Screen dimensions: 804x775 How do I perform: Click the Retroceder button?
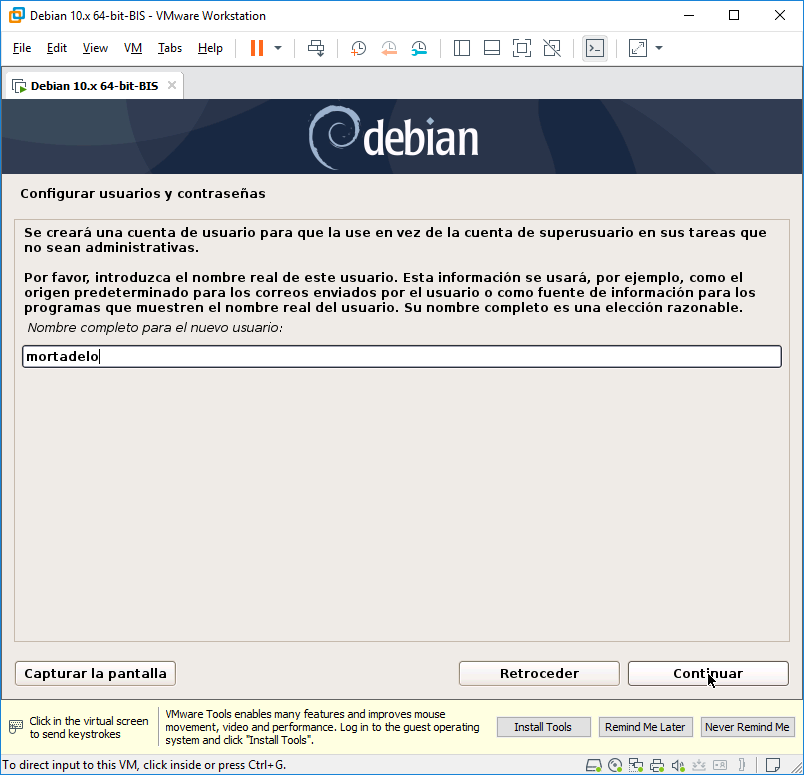click(x=539, y=673)
